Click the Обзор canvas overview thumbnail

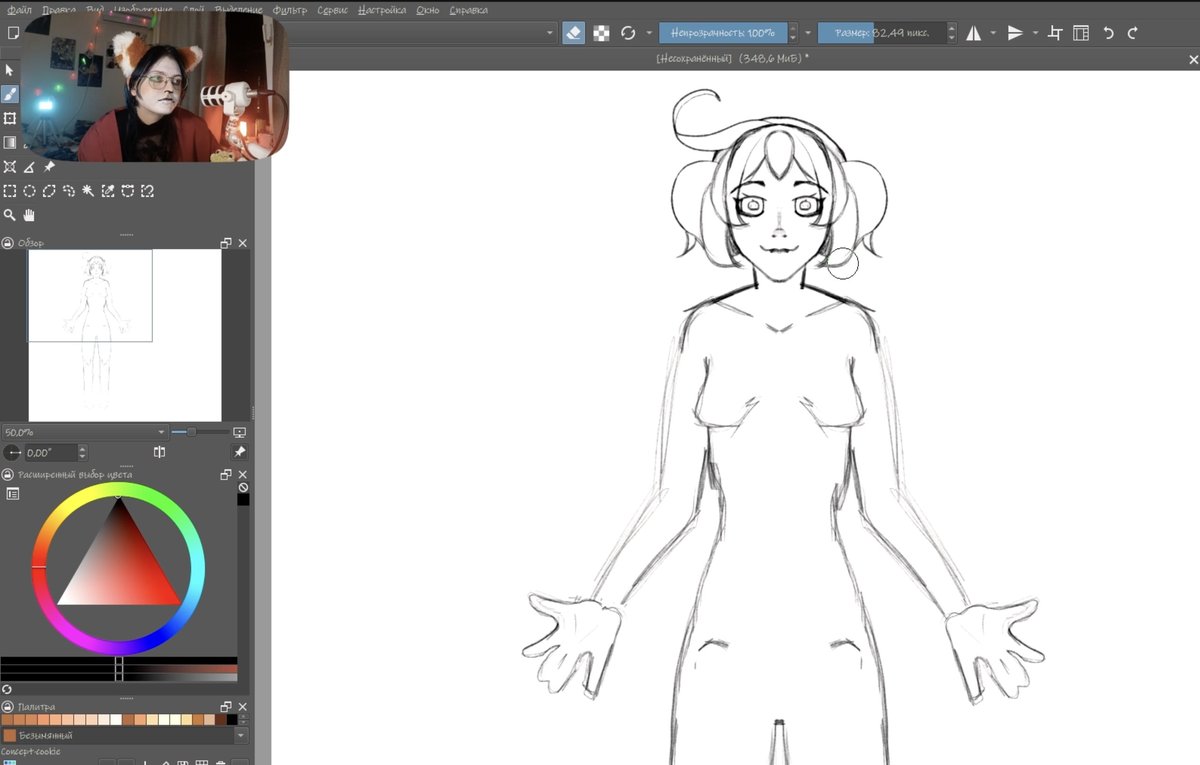[125, 335]
